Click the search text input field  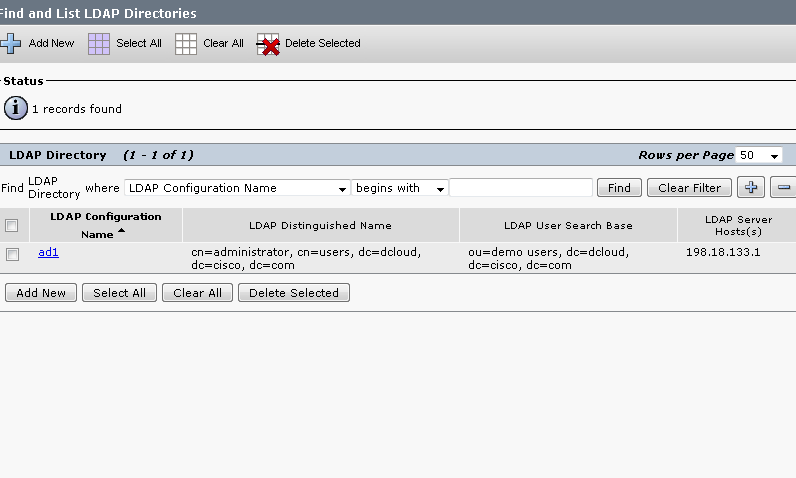[x=521, y=187]
